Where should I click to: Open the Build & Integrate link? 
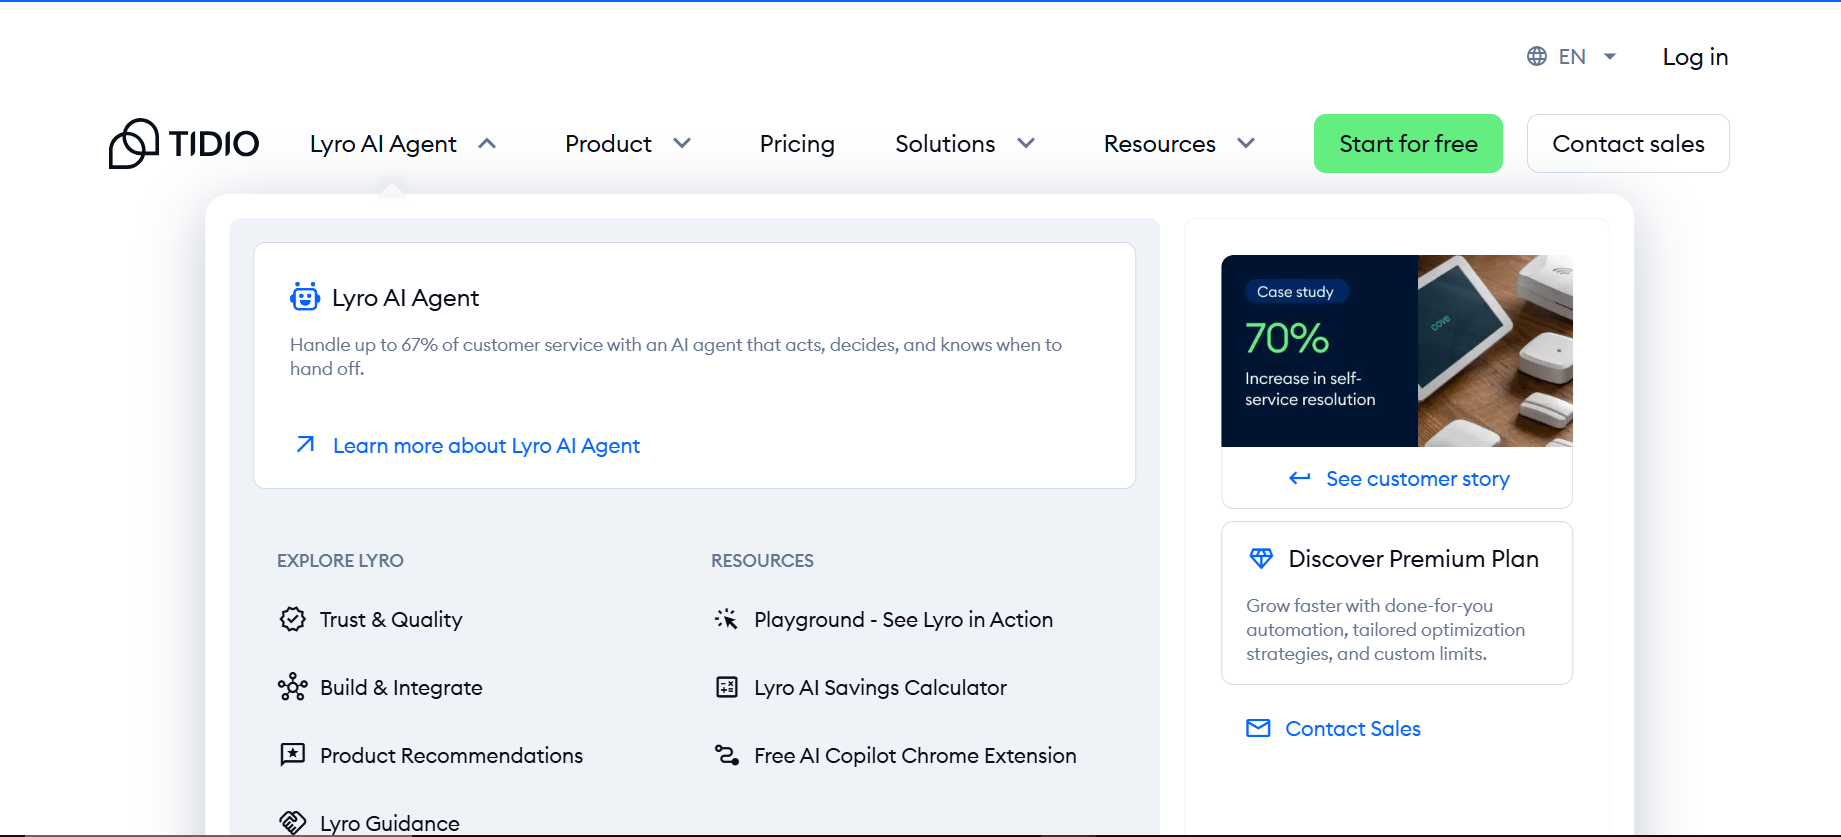401,688
